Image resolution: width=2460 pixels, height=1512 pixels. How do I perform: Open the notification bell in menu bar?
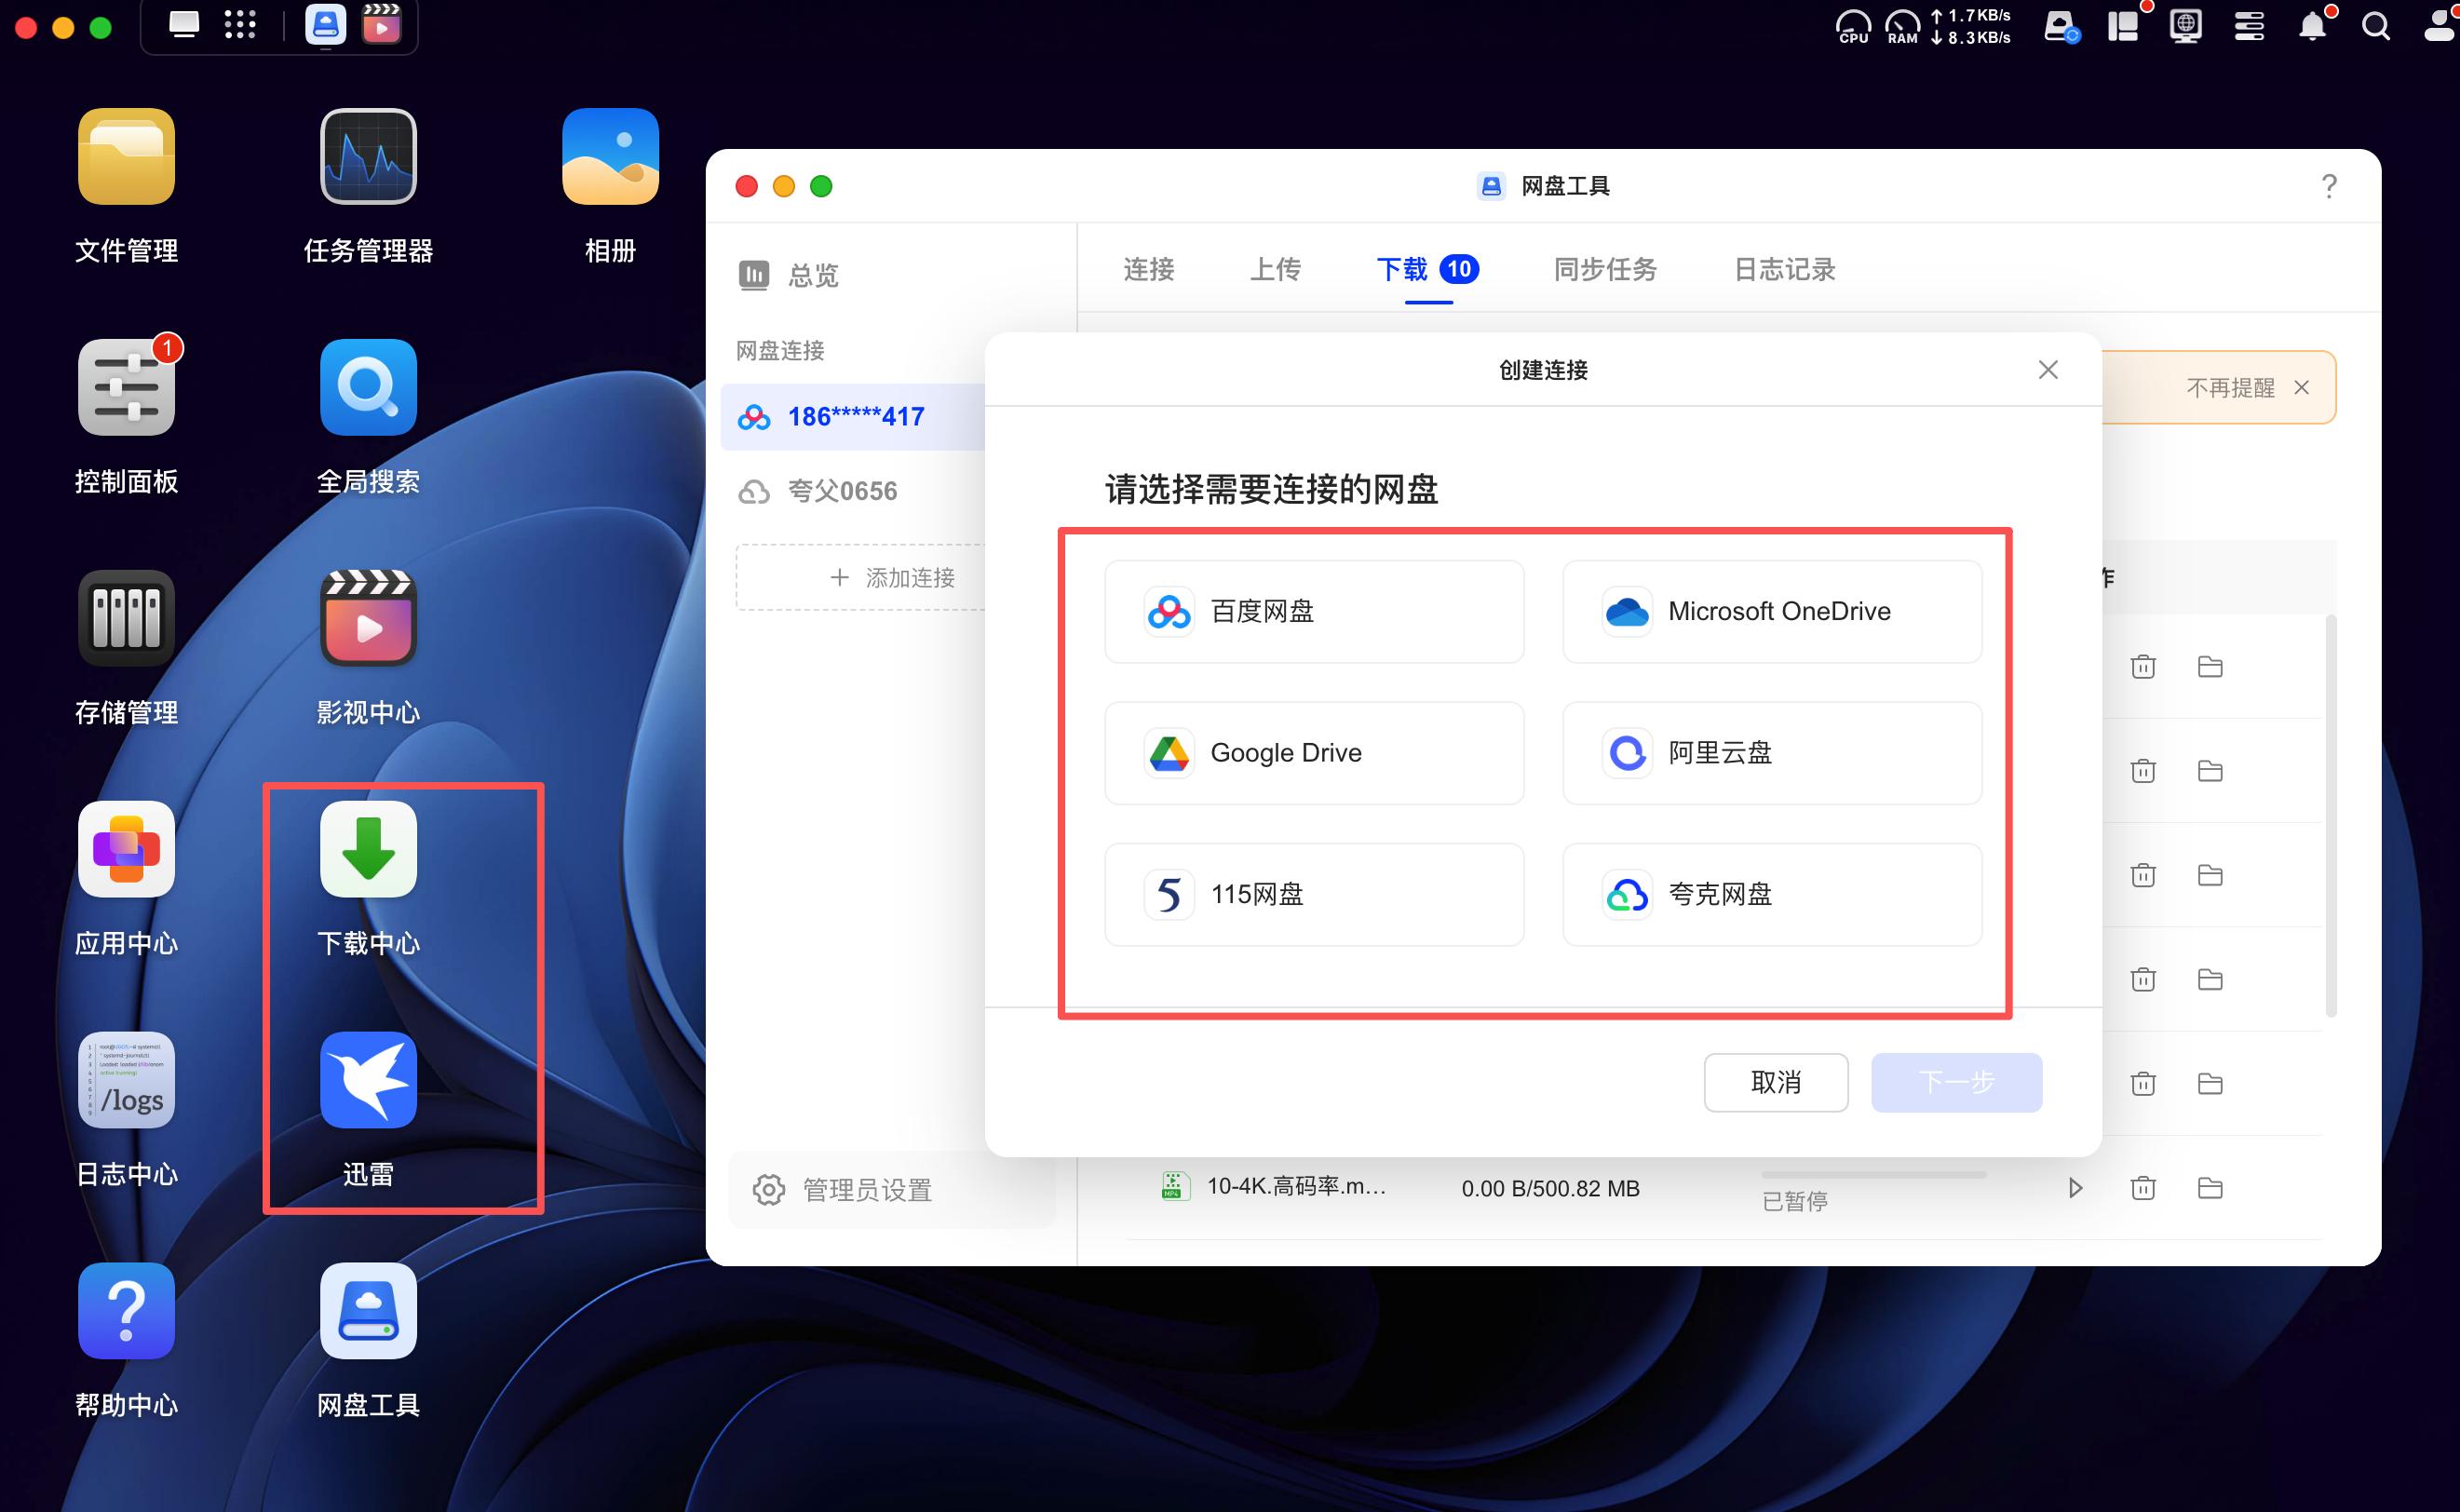2311,27
